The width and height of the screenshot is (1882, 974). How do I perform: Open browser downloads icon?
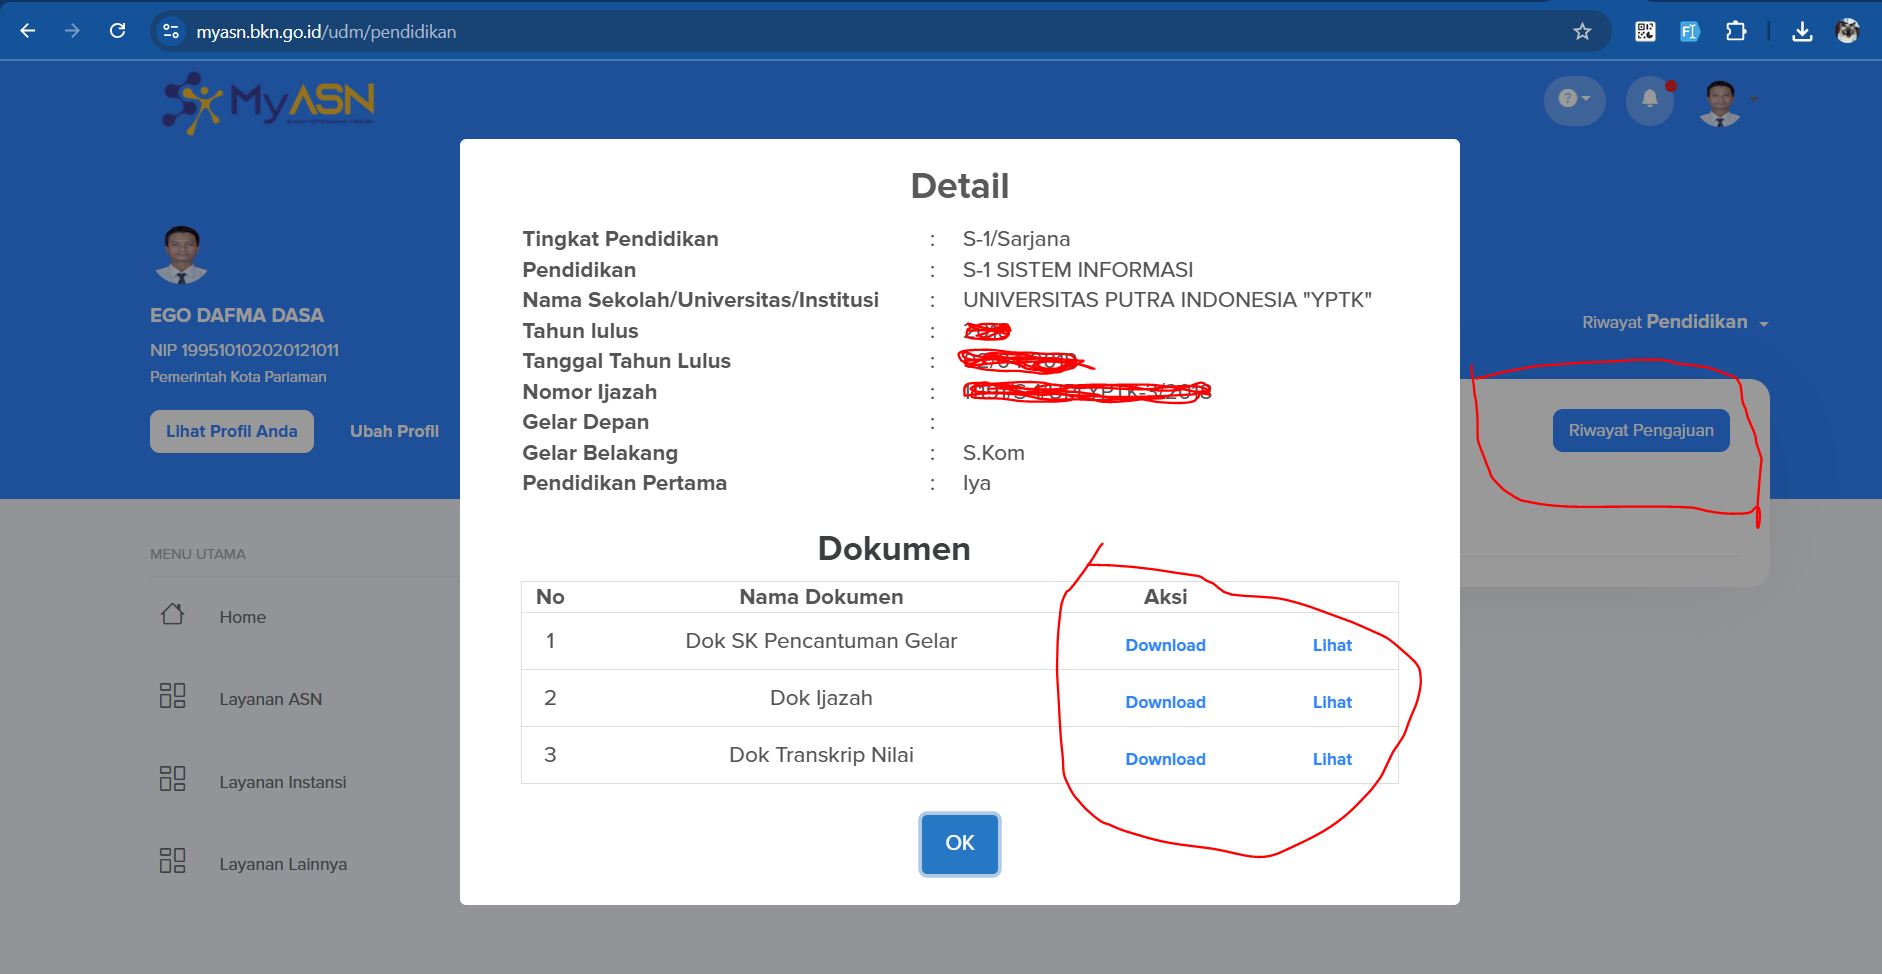(x=1802, y=32)
